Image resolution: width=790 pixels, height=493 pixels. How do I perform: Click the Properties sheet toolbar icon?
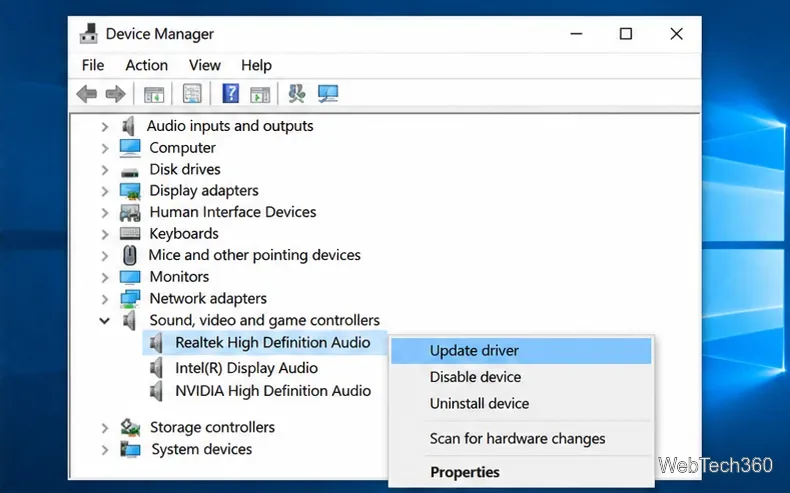192,94
